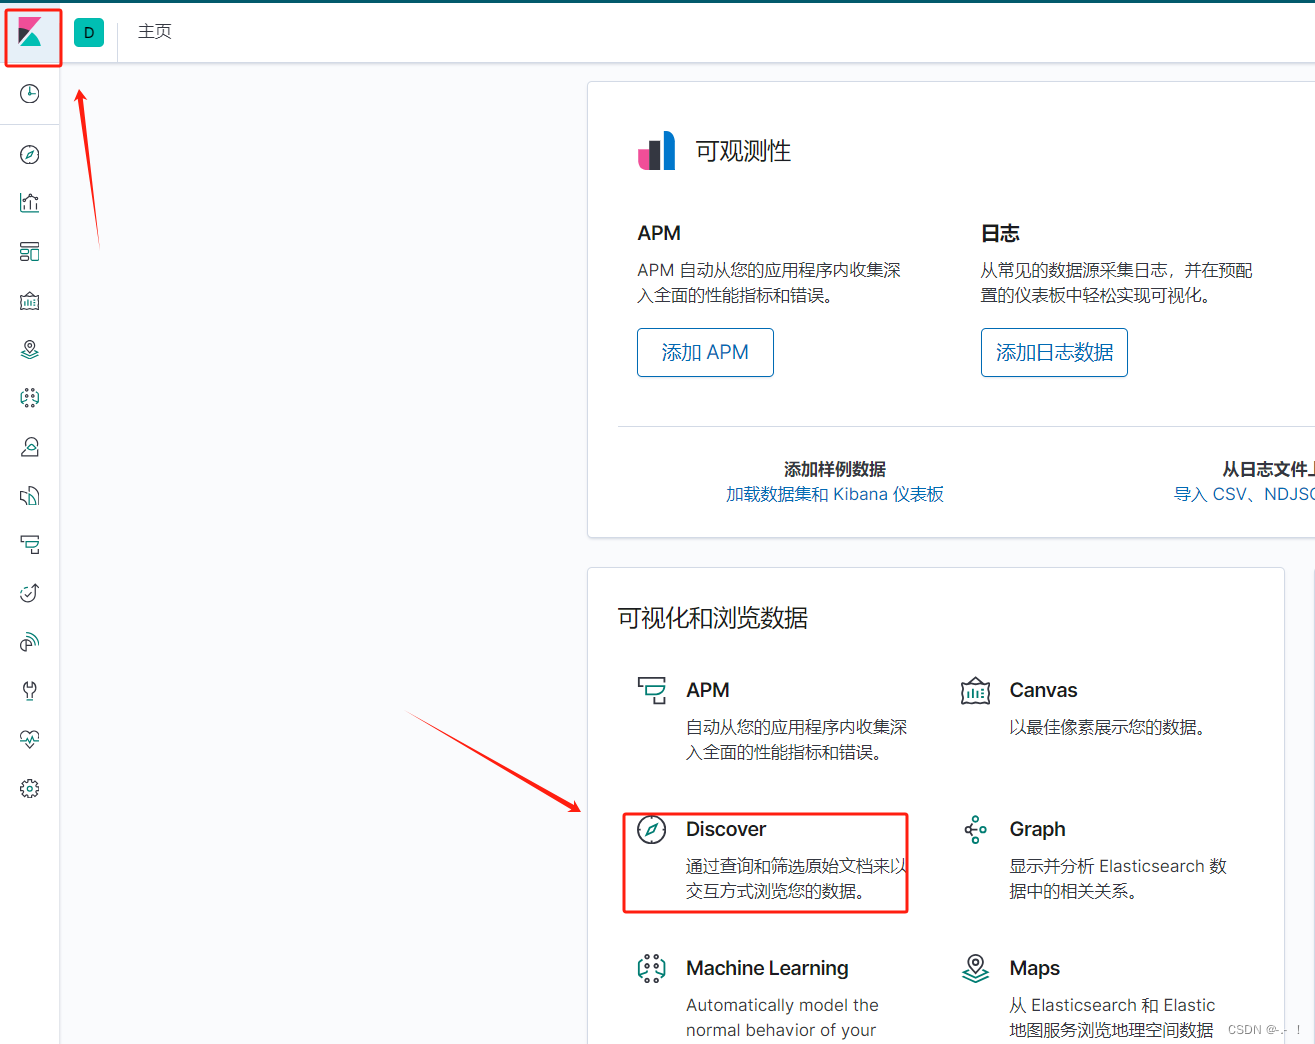Open the D space avatar
This screenshot has width=1315, height=1044.
tap(89, 32)
